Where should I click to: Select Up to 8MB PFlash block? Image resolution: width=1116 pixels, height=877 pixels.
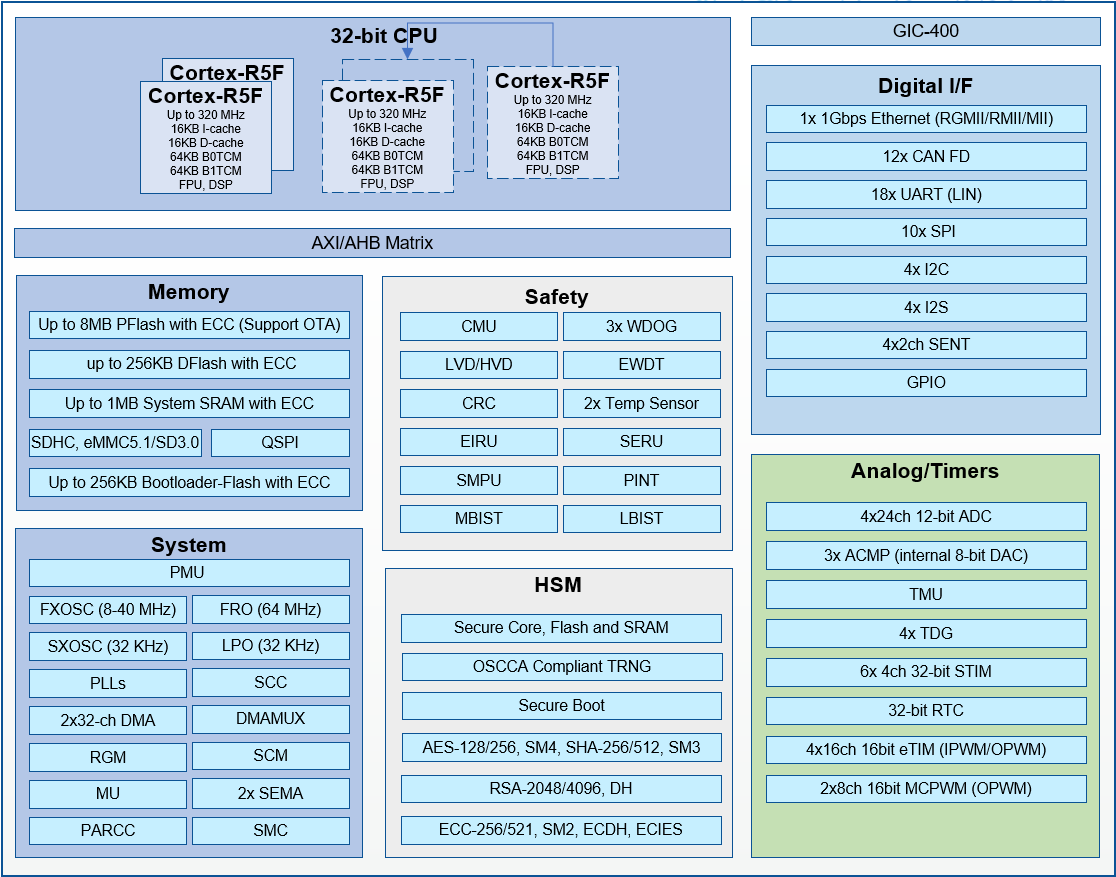(x=189, y=325)
